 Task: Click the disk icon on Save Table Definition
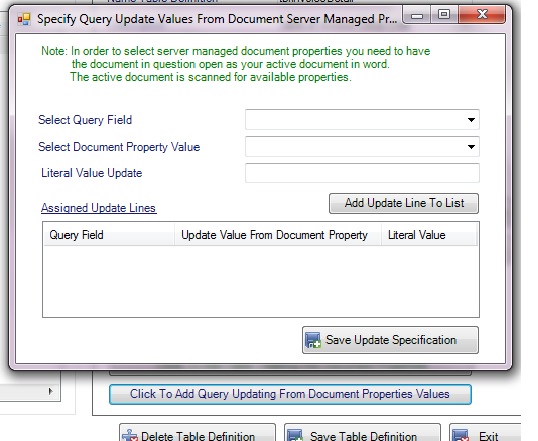click(296, 435)
